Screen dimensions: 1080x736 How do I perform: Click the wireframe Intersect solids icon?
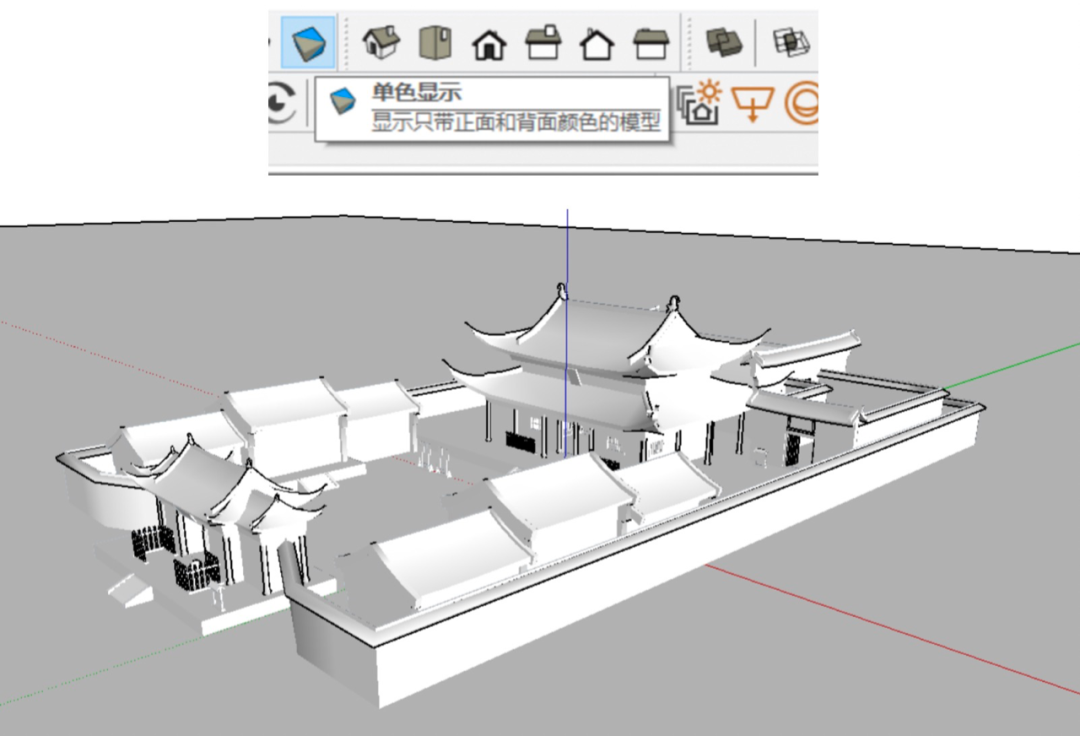(791, 43)
